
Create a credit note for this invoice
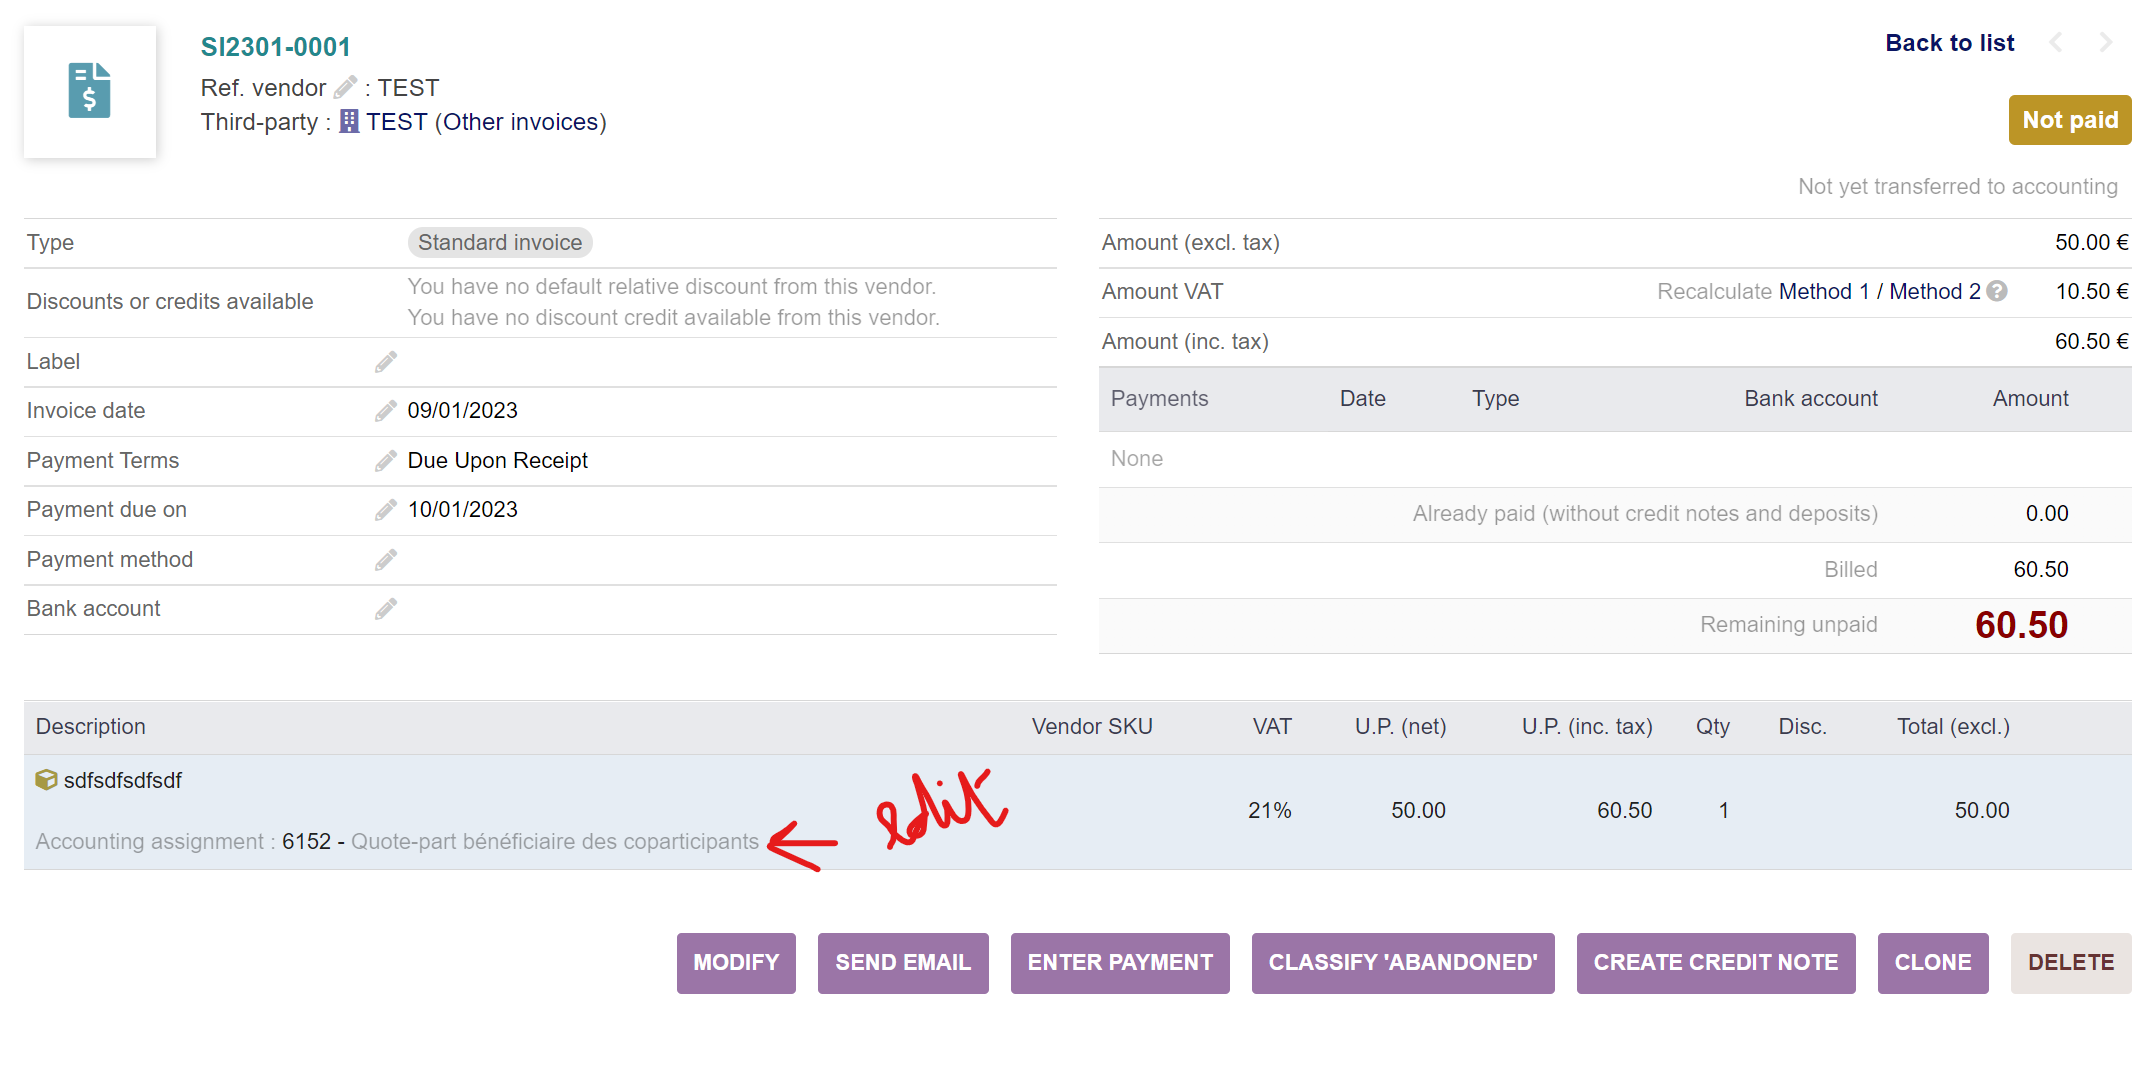tap(1716, 962)
